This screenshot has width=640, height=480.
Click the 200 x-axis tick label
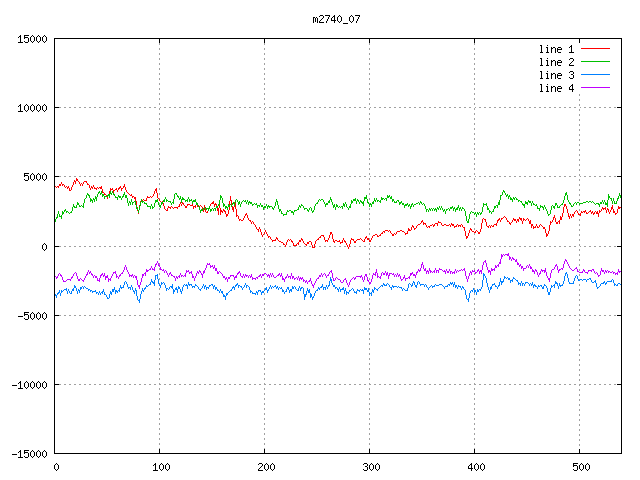coord(265,467)
